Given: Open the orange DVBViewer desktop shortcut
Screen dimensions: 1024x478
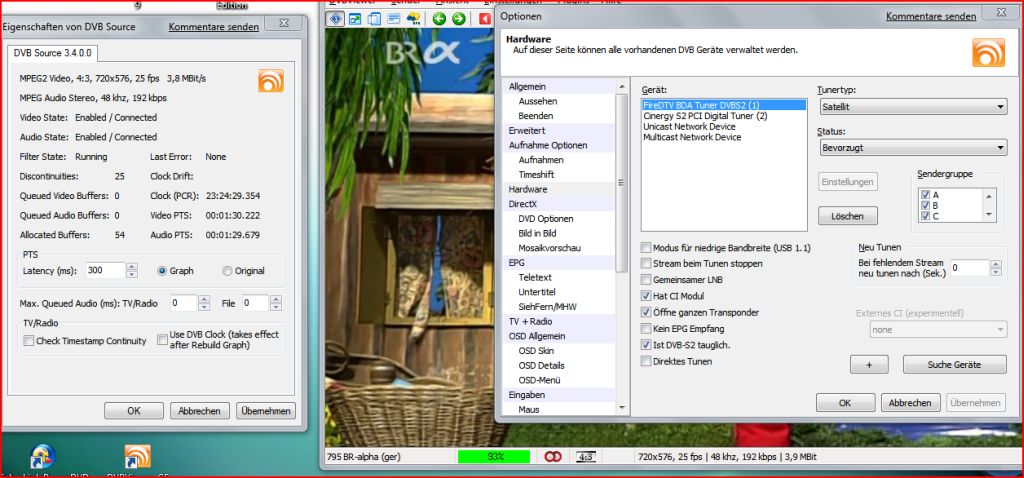Looking at the screenshot, I should (x=137, y=456).
